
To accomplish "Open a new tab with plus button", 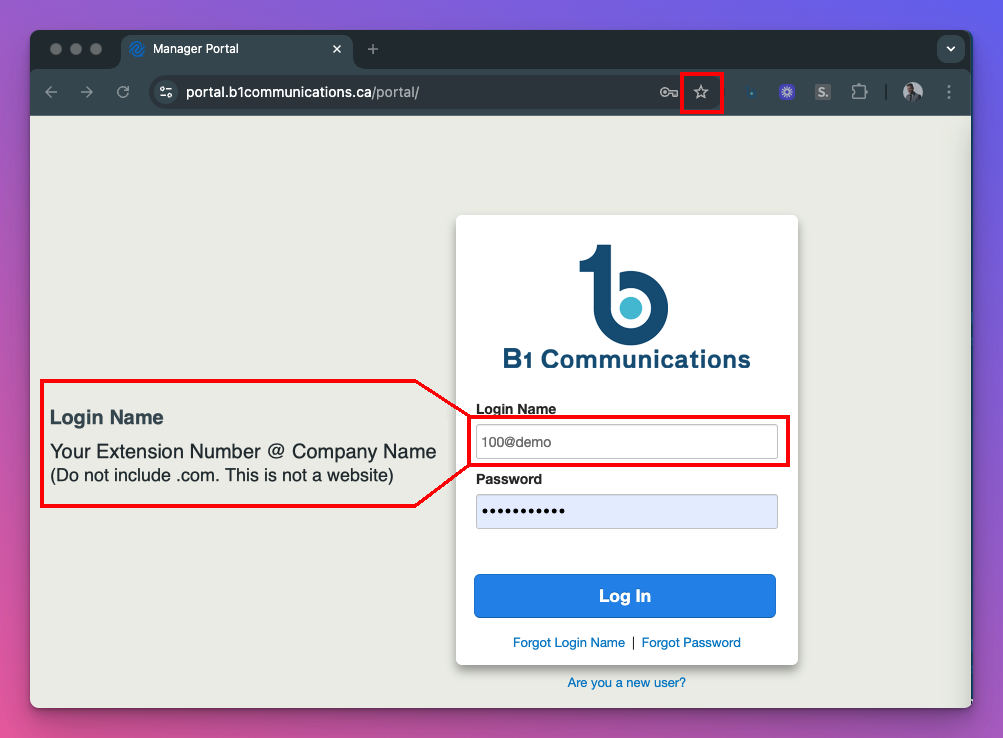I will (373, 49).
